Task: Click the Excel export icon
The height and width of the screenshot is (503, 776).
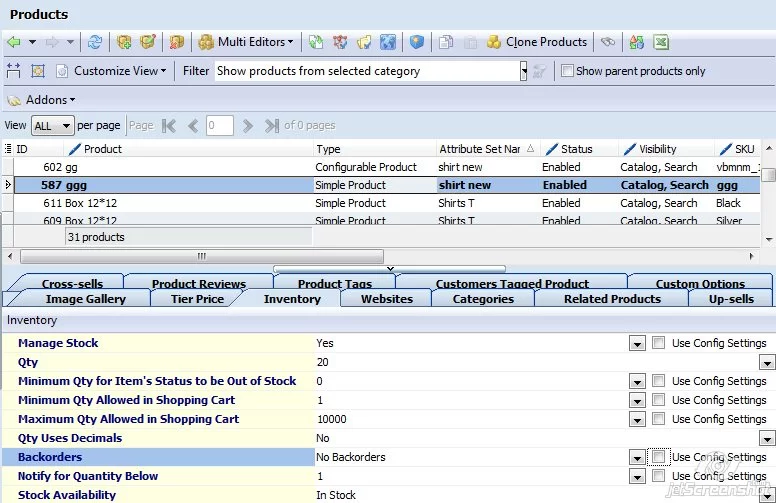Action: click(661, 43)
